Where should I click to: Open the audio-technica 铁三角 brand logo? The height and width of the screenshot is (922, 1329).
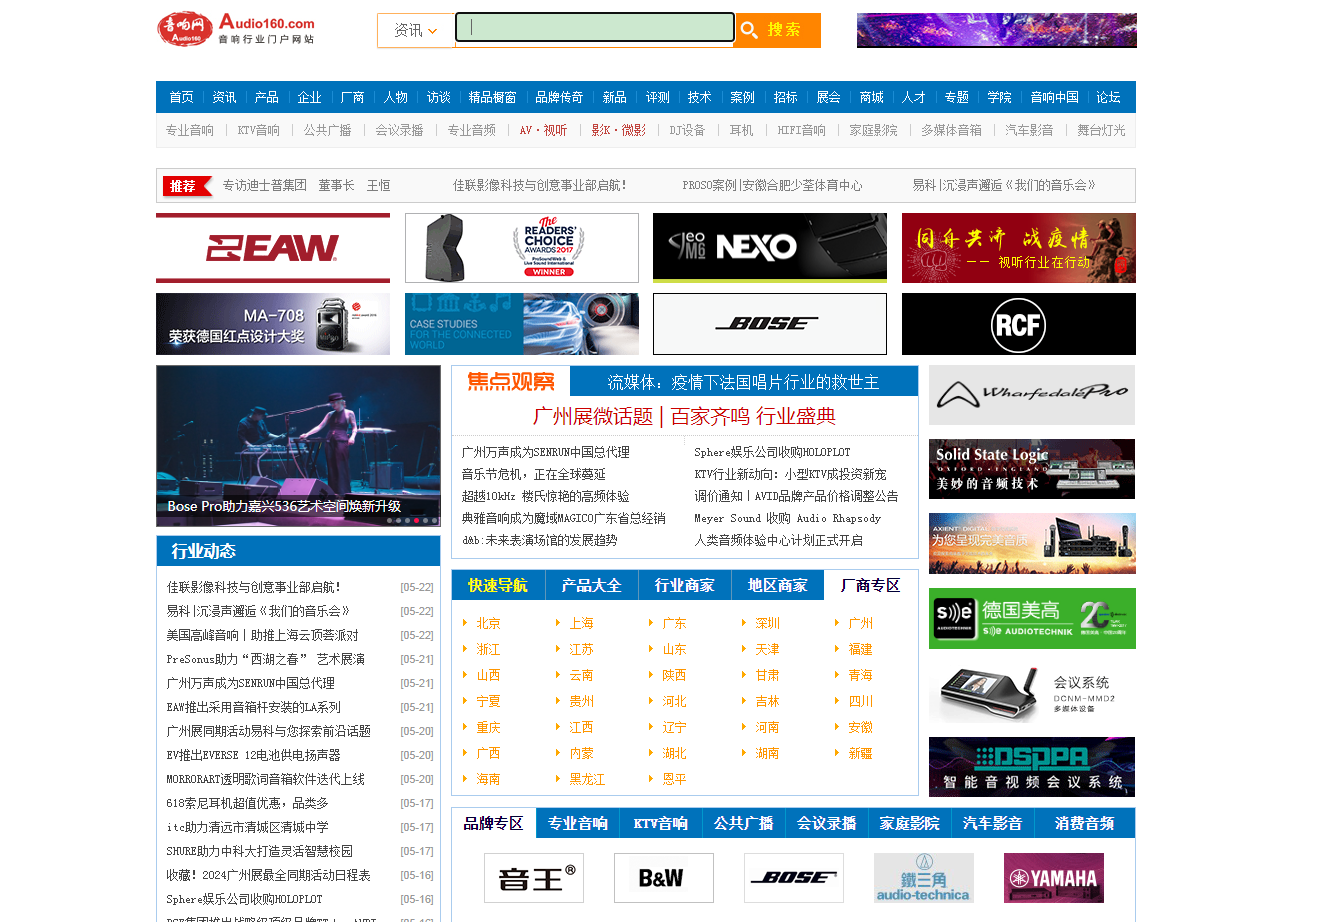pos(924,878)
